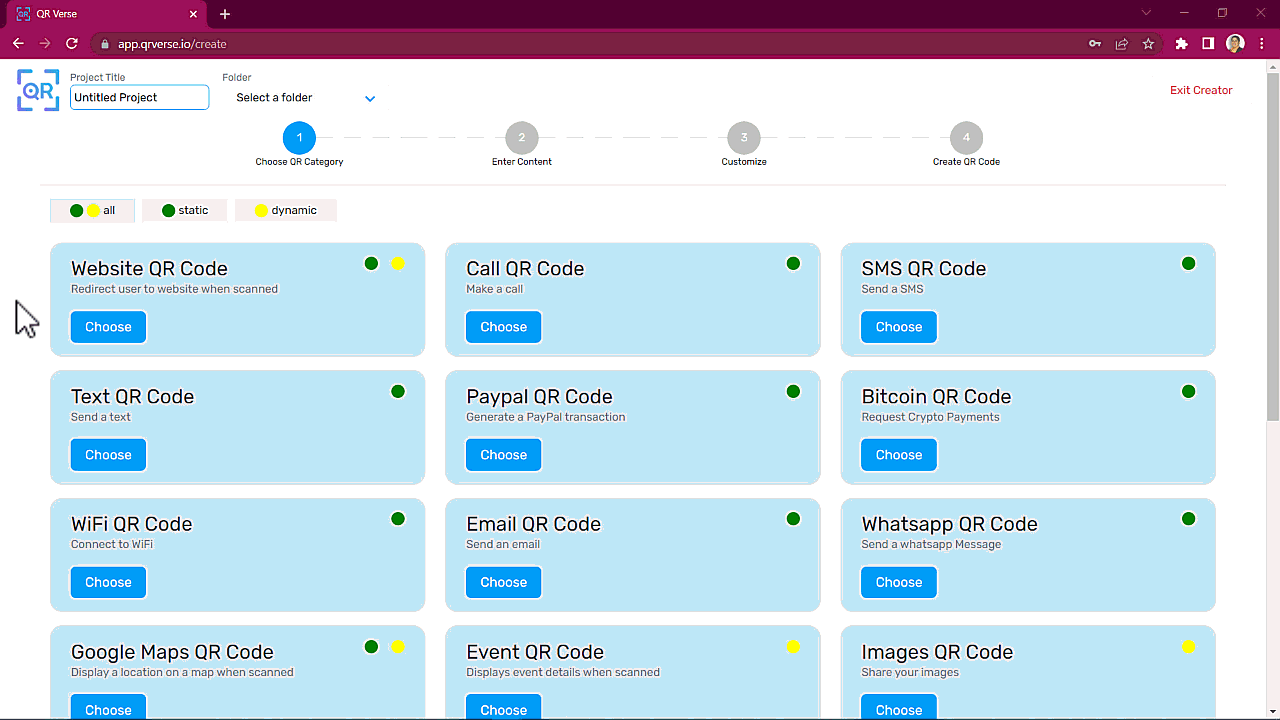Open the browser extensions puzzle icon
This screenshot has width=1280, height=720.
coord(1182,44)
